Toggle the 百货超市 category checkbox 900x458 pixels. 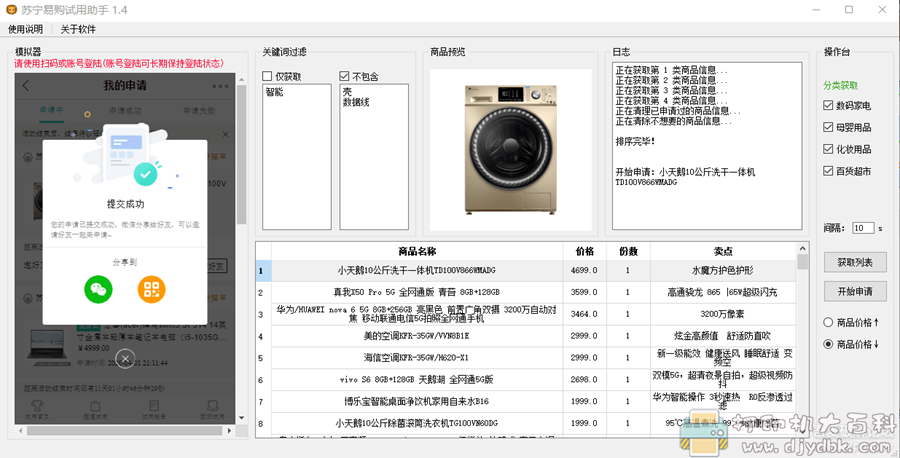click(828, 171)
